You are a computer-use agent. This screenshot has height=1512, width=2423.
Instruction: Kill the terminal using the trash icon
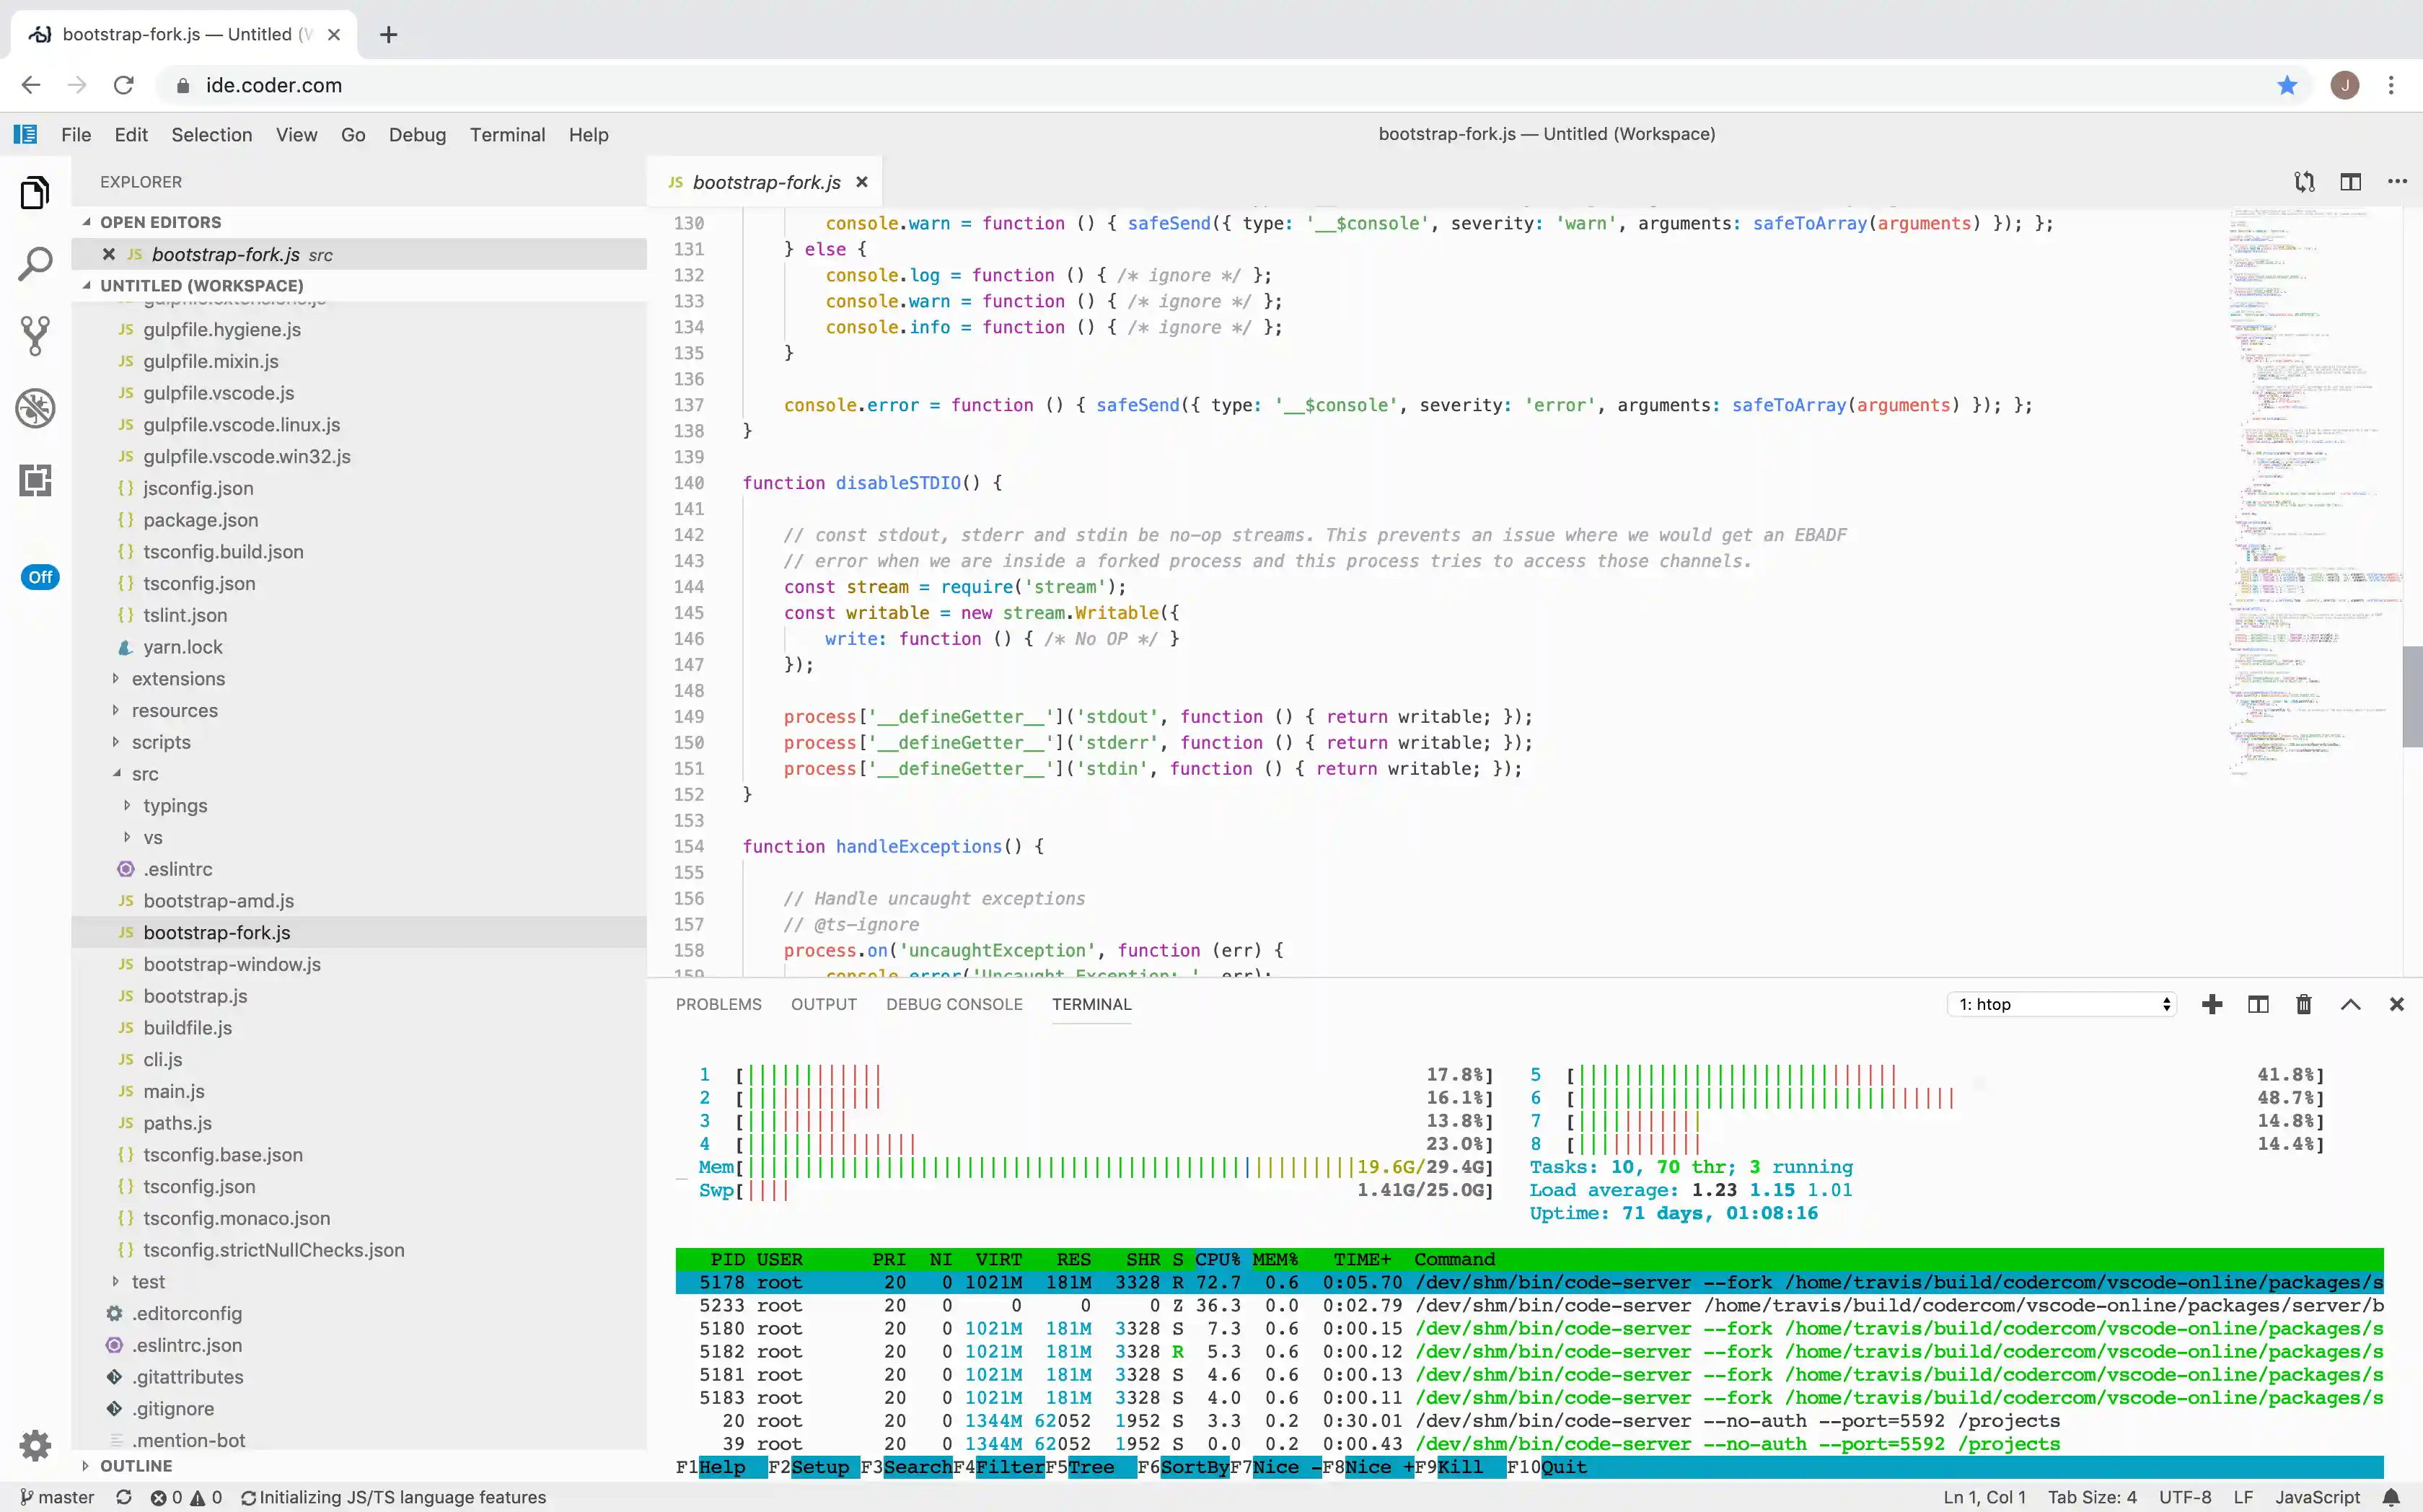pyautogui.click(x=2303, y=1004)
